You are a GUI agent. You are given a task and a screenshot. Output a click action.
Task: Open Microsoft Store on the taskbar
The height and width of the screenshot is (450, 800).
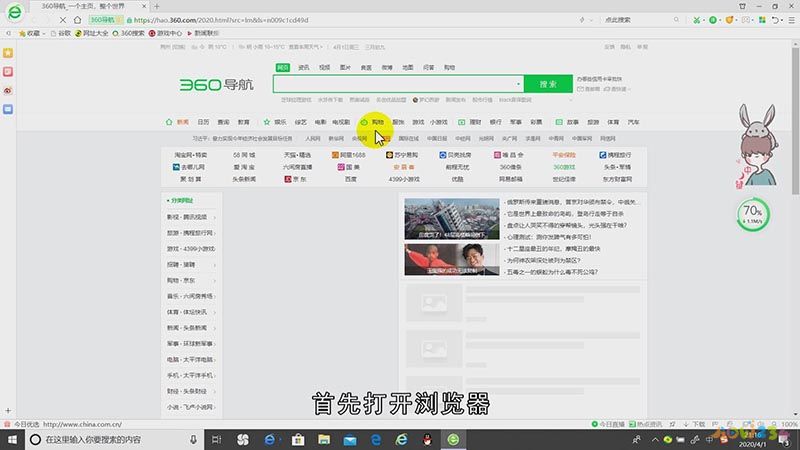tap(298, 439)
